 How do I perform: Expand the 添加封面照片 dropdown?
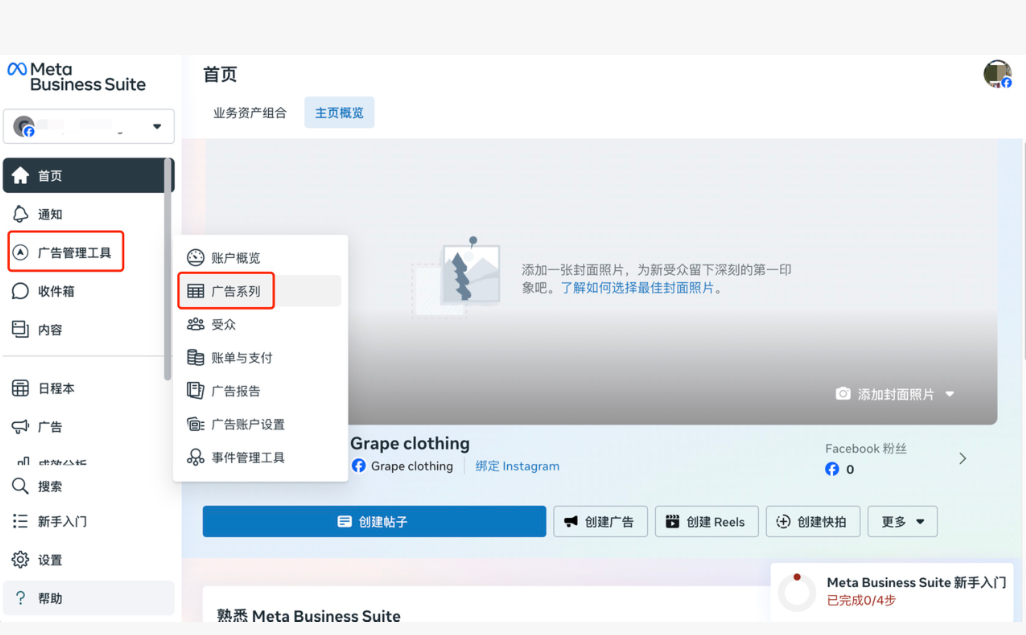950,394
